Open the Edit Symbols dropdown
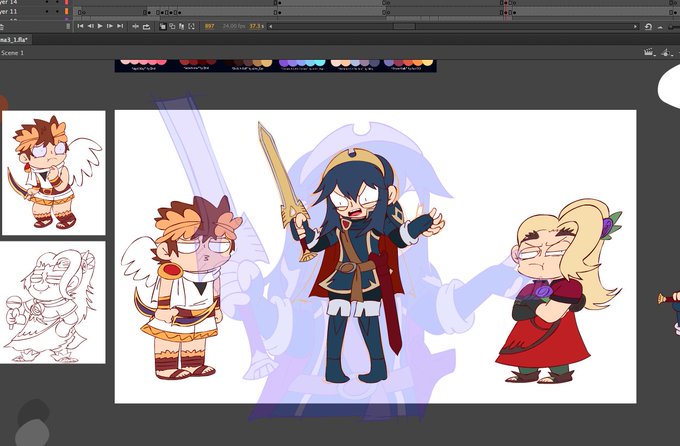Image resolution: width=680 pixels, height=446 pixels. (x=667, y=52)
